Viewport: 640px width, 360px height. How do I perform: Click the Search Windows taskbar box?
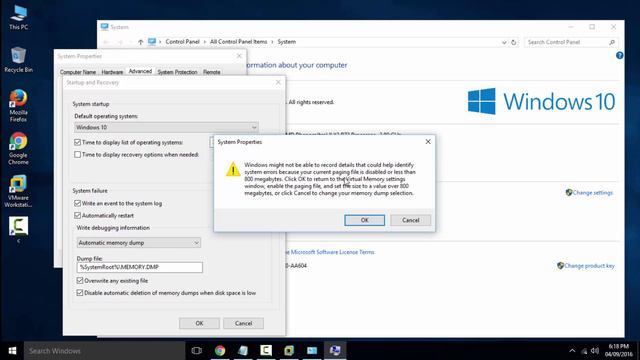(x=104, y=351)
